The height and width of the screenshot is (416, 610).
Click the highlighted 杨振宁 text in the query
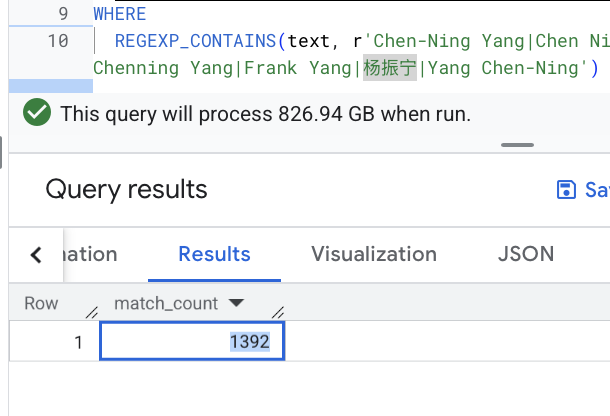click(390, 68)
